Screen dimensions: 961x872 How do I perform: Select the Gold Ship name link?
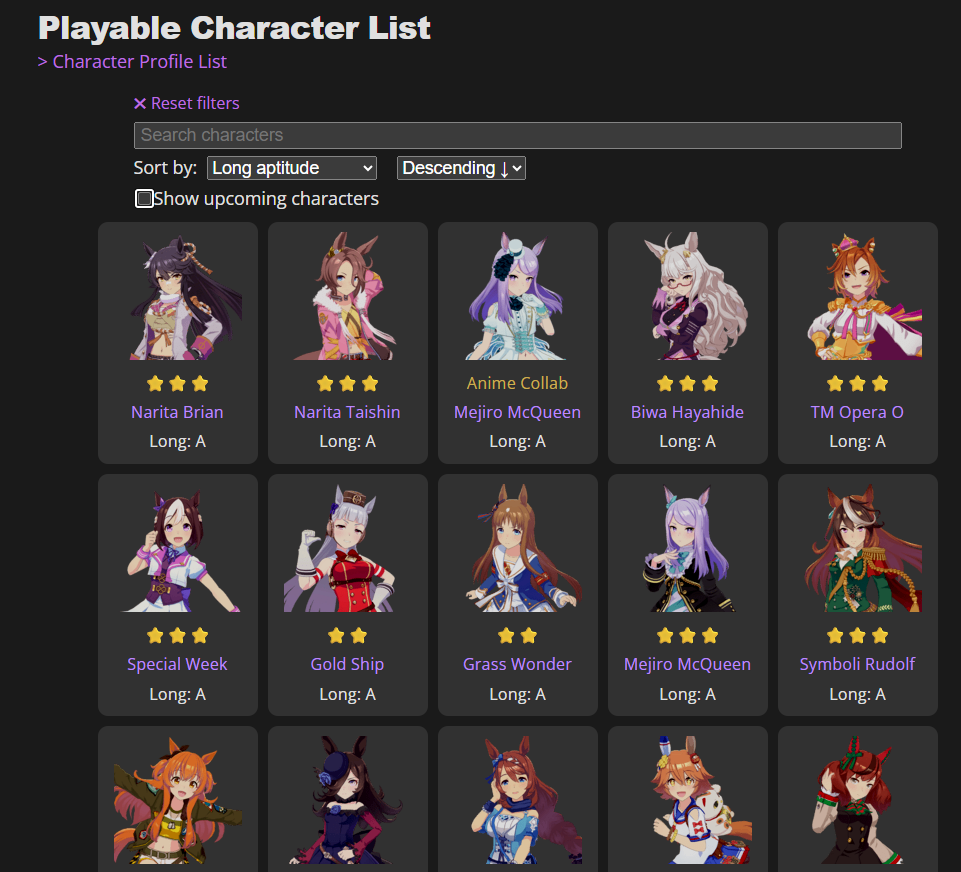point(347,664)
